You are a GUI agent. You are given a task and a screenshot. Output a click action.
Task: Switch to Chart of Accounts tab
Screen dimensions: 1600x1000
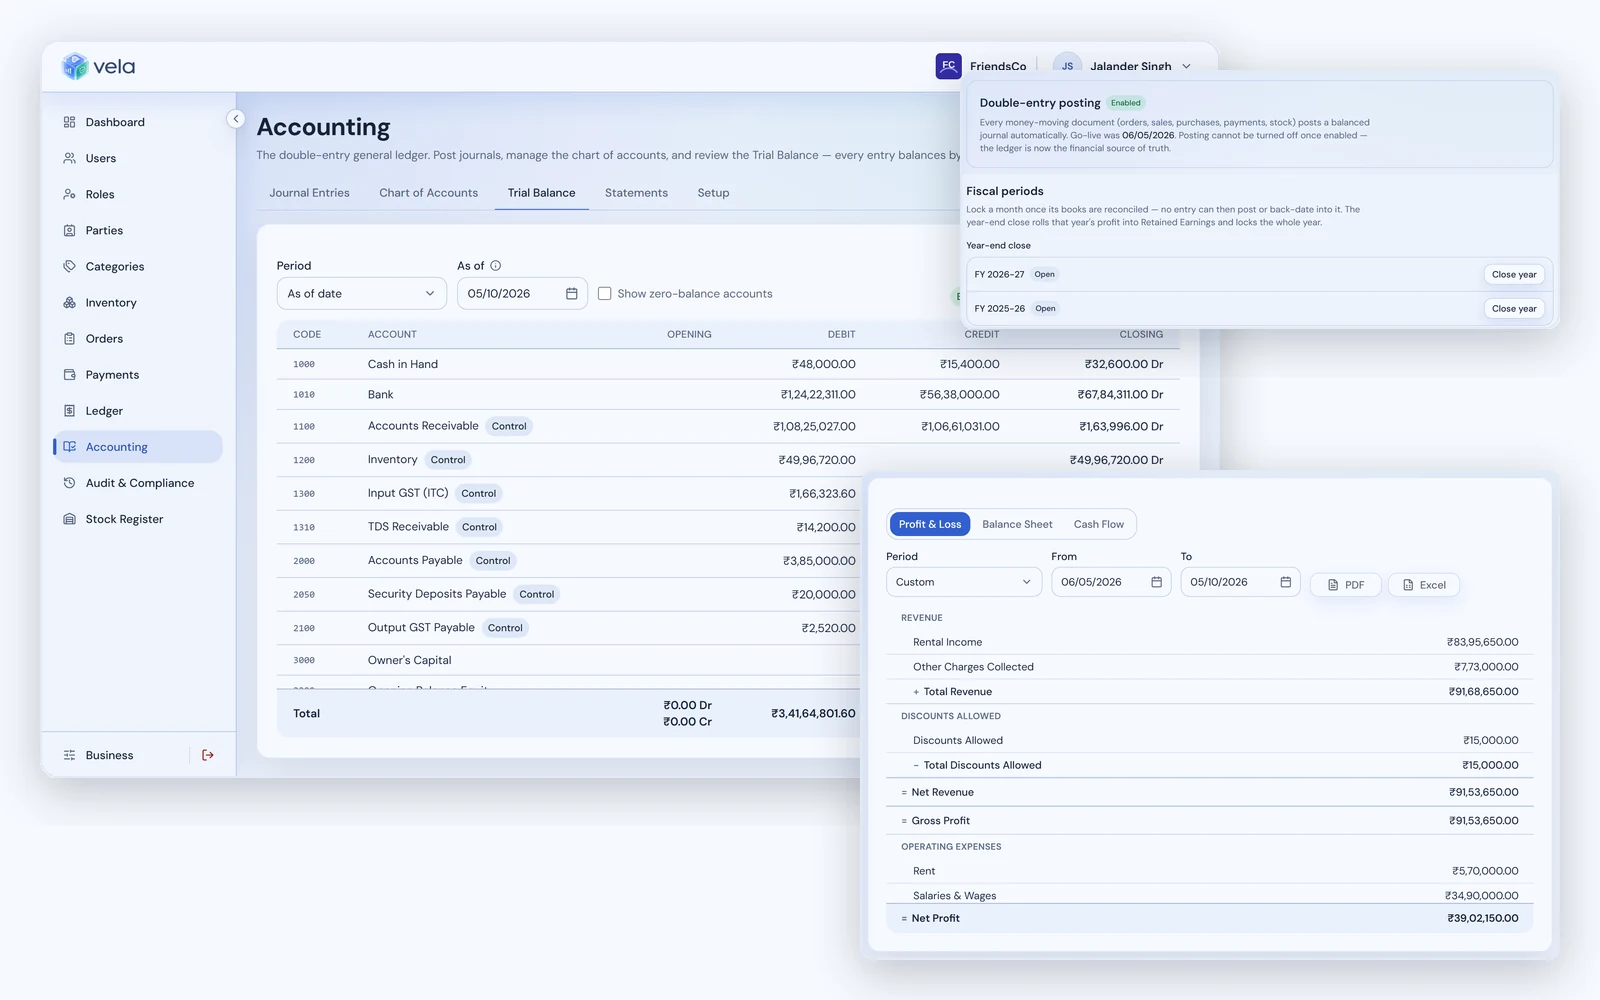428,193
